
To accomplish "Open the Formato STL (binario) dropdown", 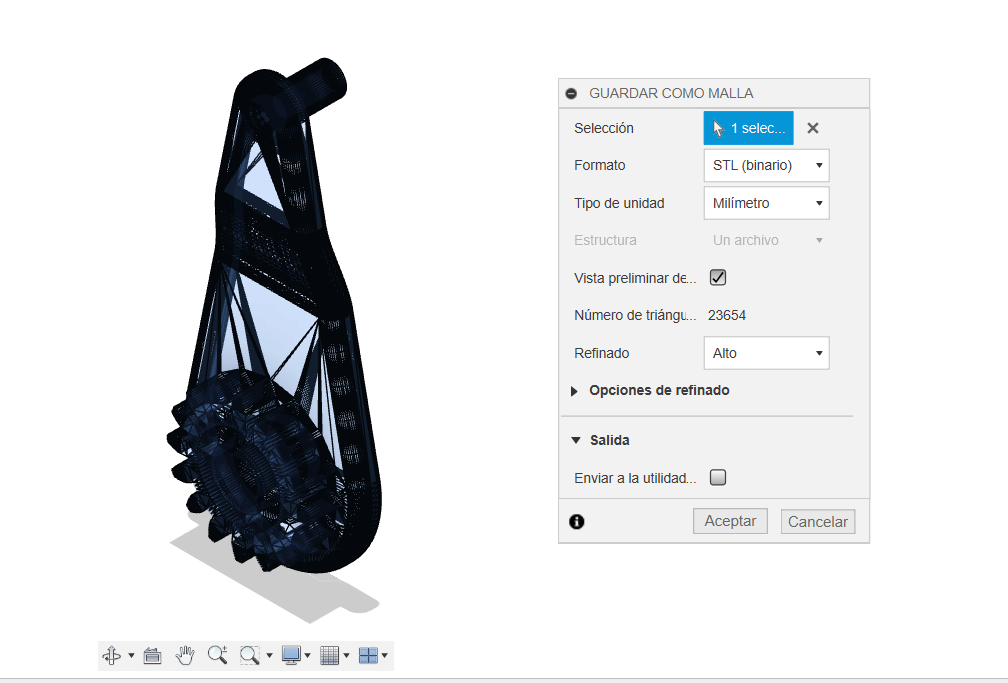I will click(x=766, y=165).
